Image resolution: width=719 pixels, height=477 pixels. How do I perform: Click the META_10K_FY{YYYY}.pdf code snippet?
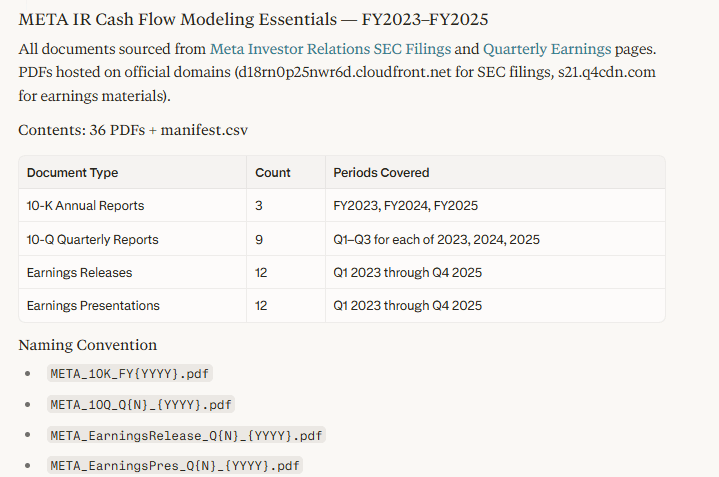coord(130,373)
